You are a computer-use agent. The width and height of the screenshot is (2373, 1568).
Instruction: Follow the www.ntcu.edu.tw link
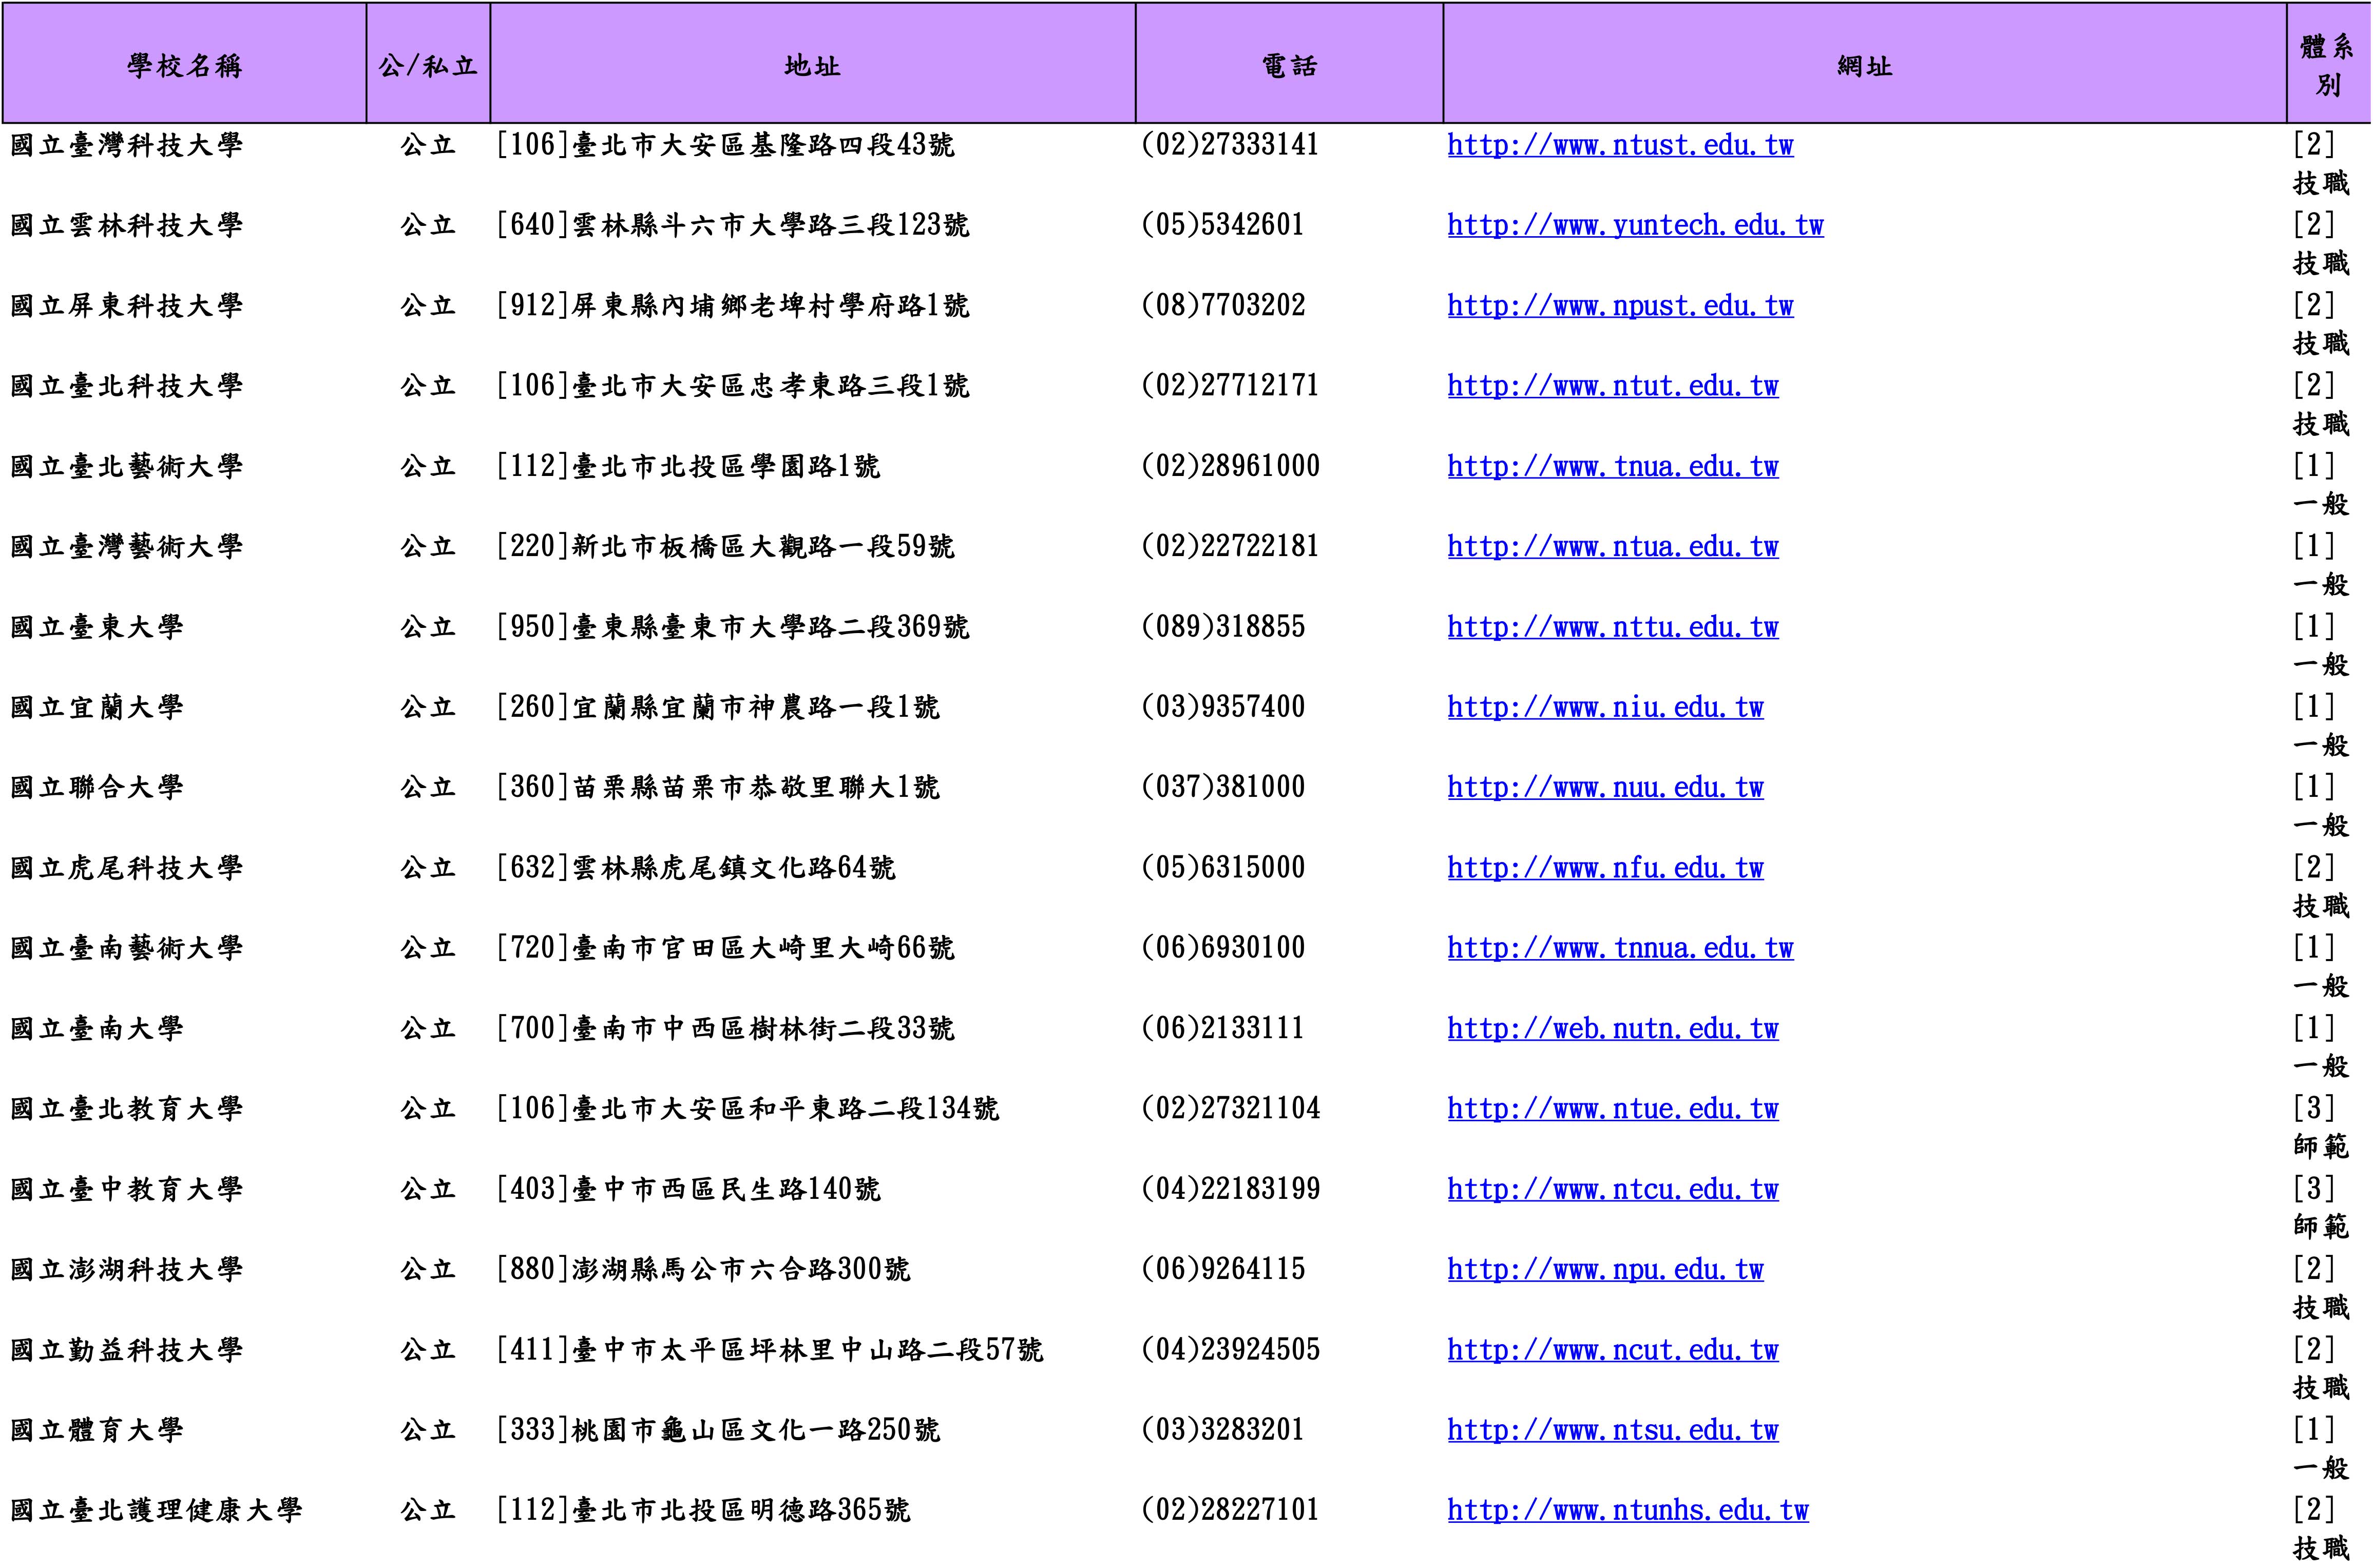1612,1190
